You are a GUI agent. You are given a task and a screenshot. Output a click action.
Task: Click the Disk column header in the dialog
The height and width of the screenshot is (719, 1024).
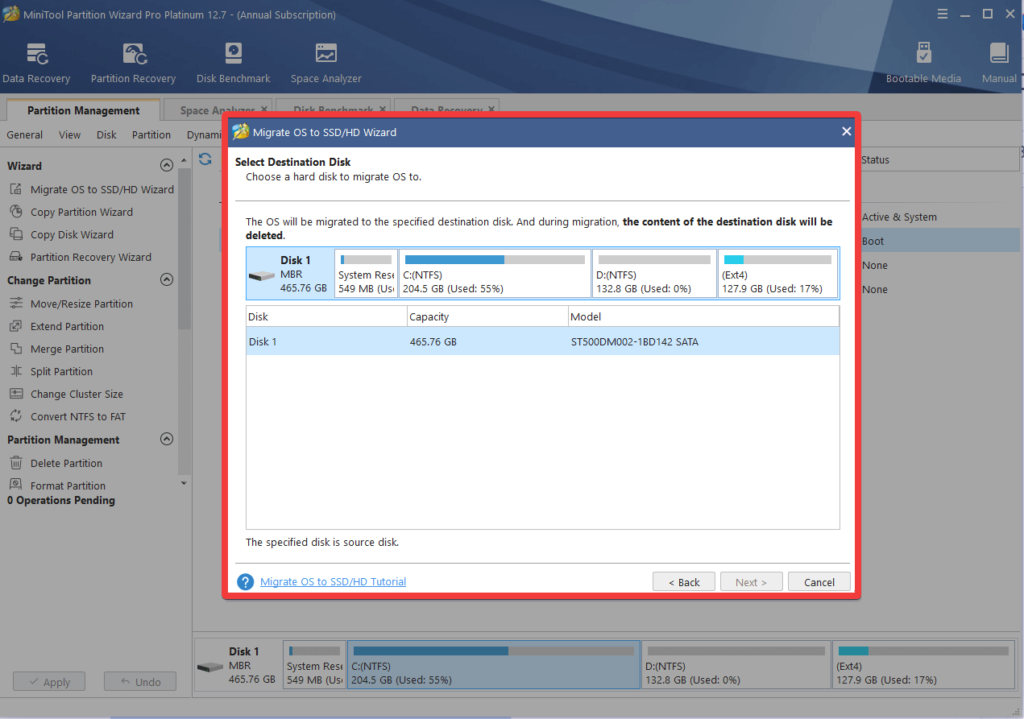(x=327, y=316)
